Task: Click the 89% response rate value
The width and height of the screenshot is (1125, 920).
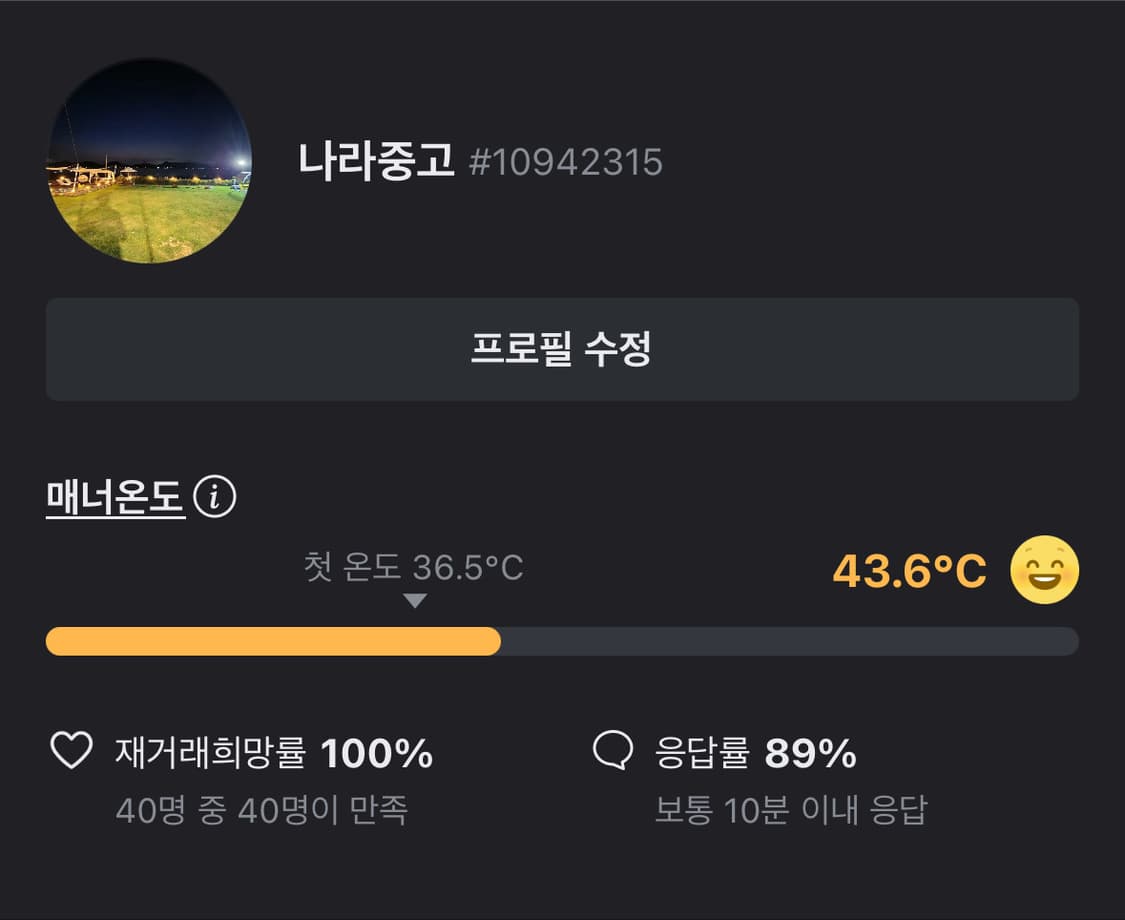Action: (810, 753)
